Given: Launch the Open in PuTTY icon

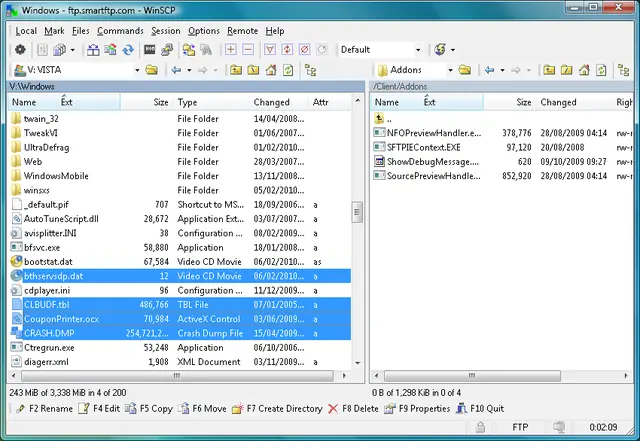Looking at the screenshot, I should coord(167,50).
